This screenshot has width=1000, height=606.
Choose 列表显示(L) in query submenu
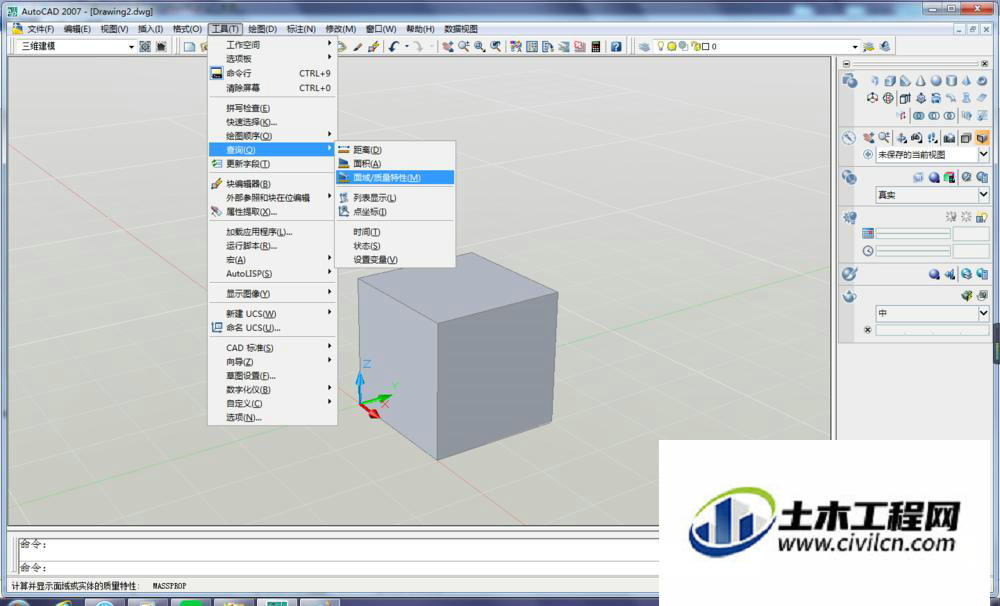click(395, 198)
